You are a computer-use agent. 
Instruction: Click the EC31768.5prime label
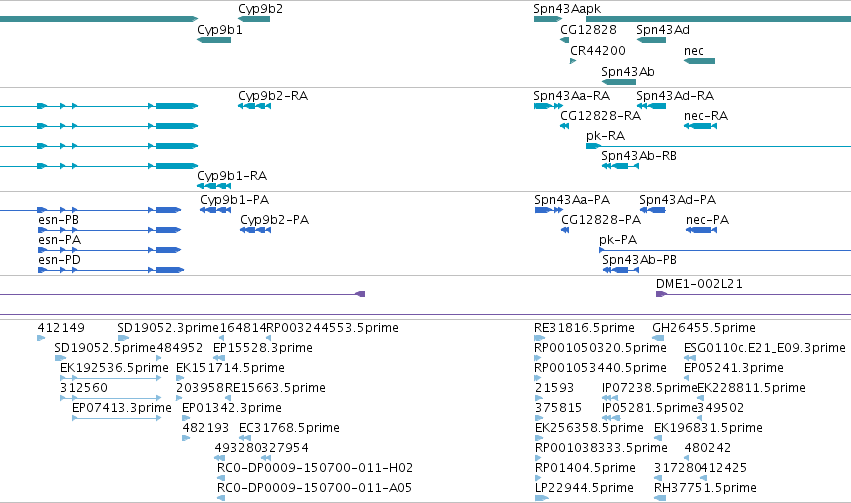(289, 428)
